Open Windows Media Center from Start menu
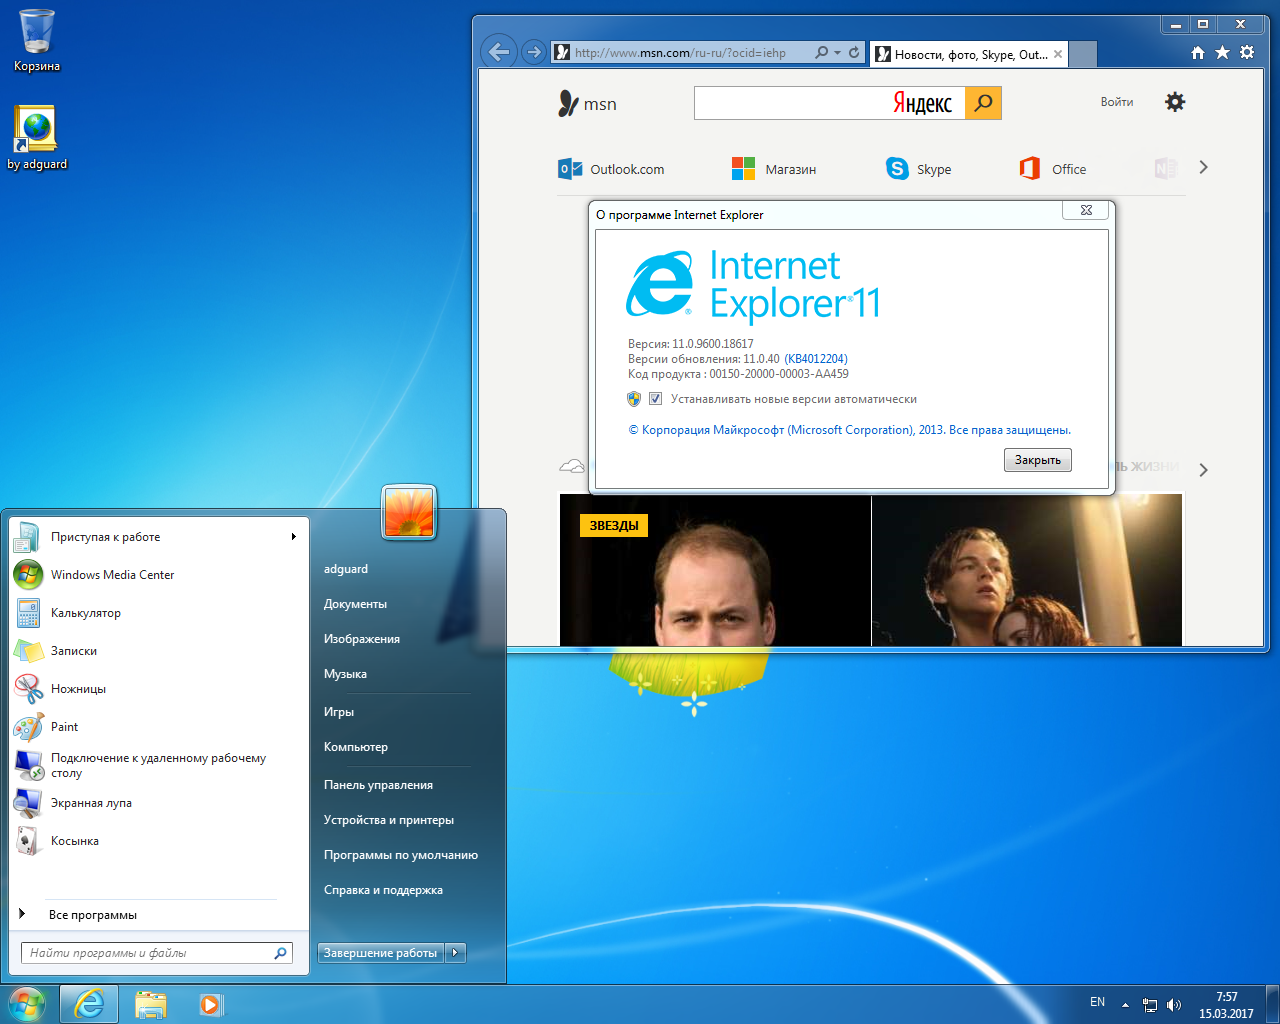 click(158, 575)
